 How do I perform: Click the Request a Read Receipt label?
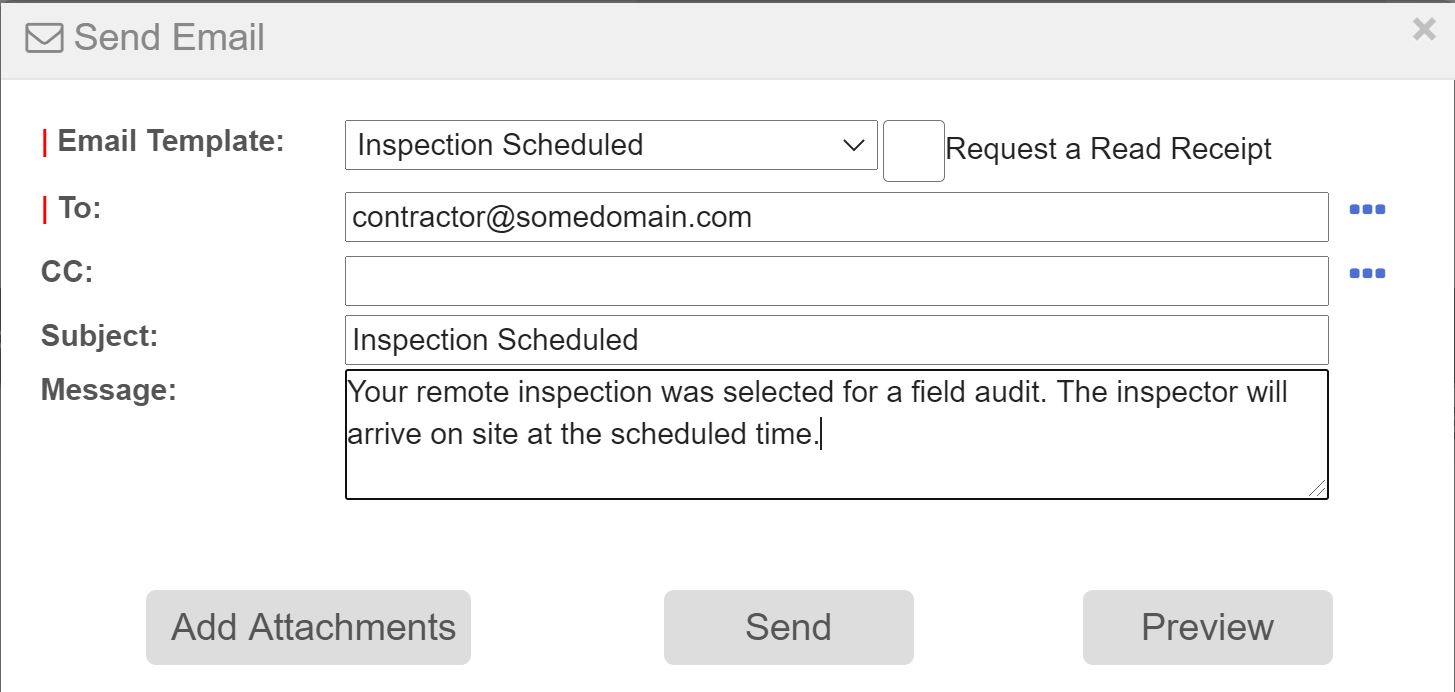pyautogui.click(x=1108, y=149)
